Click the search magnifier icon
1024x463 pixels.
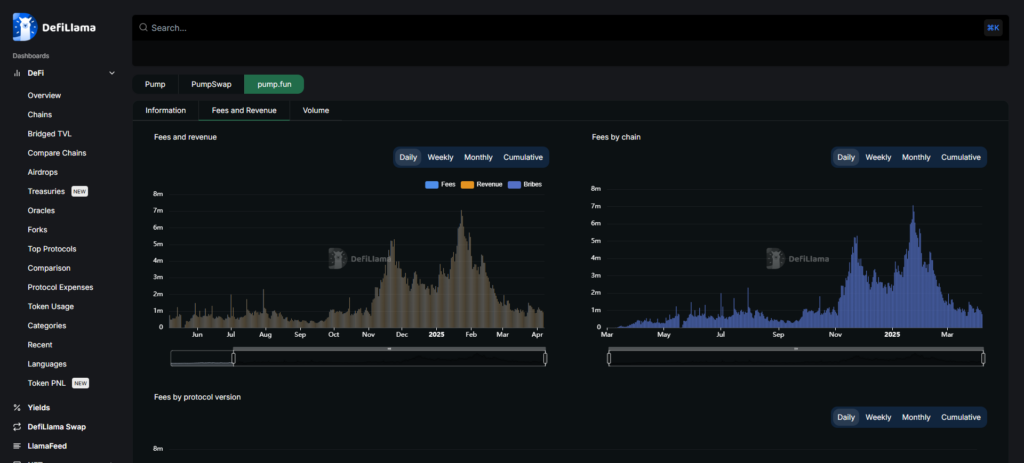144,28
